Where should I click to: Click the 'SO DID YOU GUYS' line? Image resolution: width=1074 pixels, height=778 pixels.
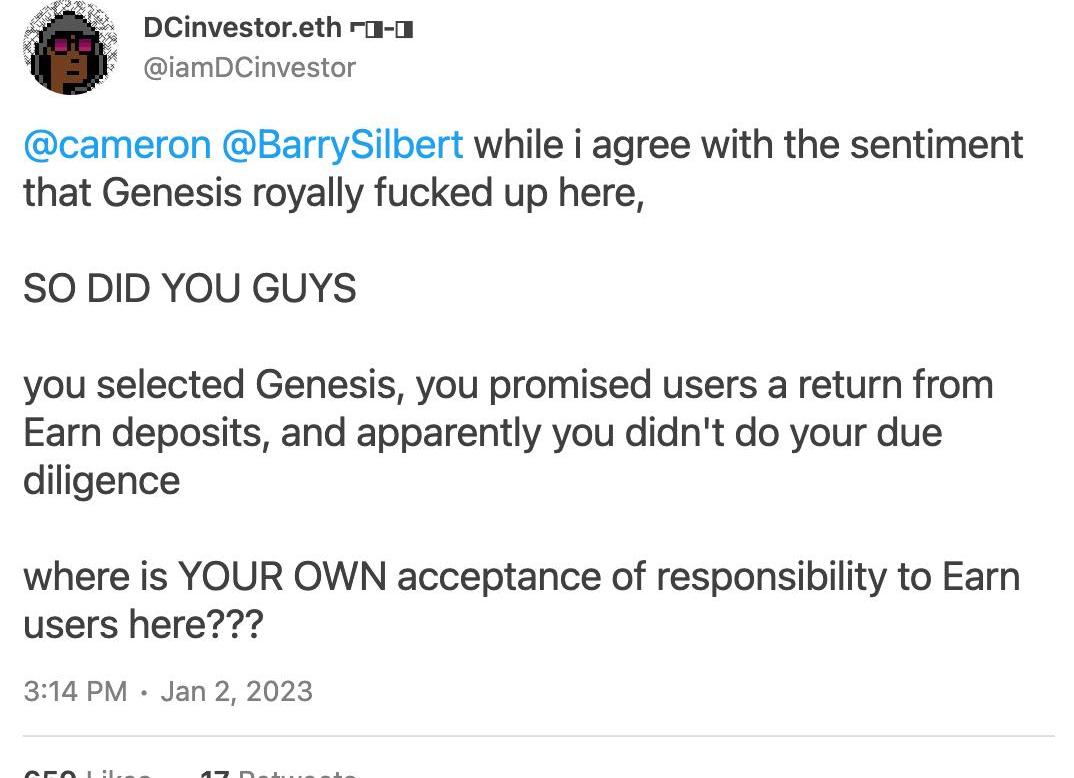coord(189,289)
